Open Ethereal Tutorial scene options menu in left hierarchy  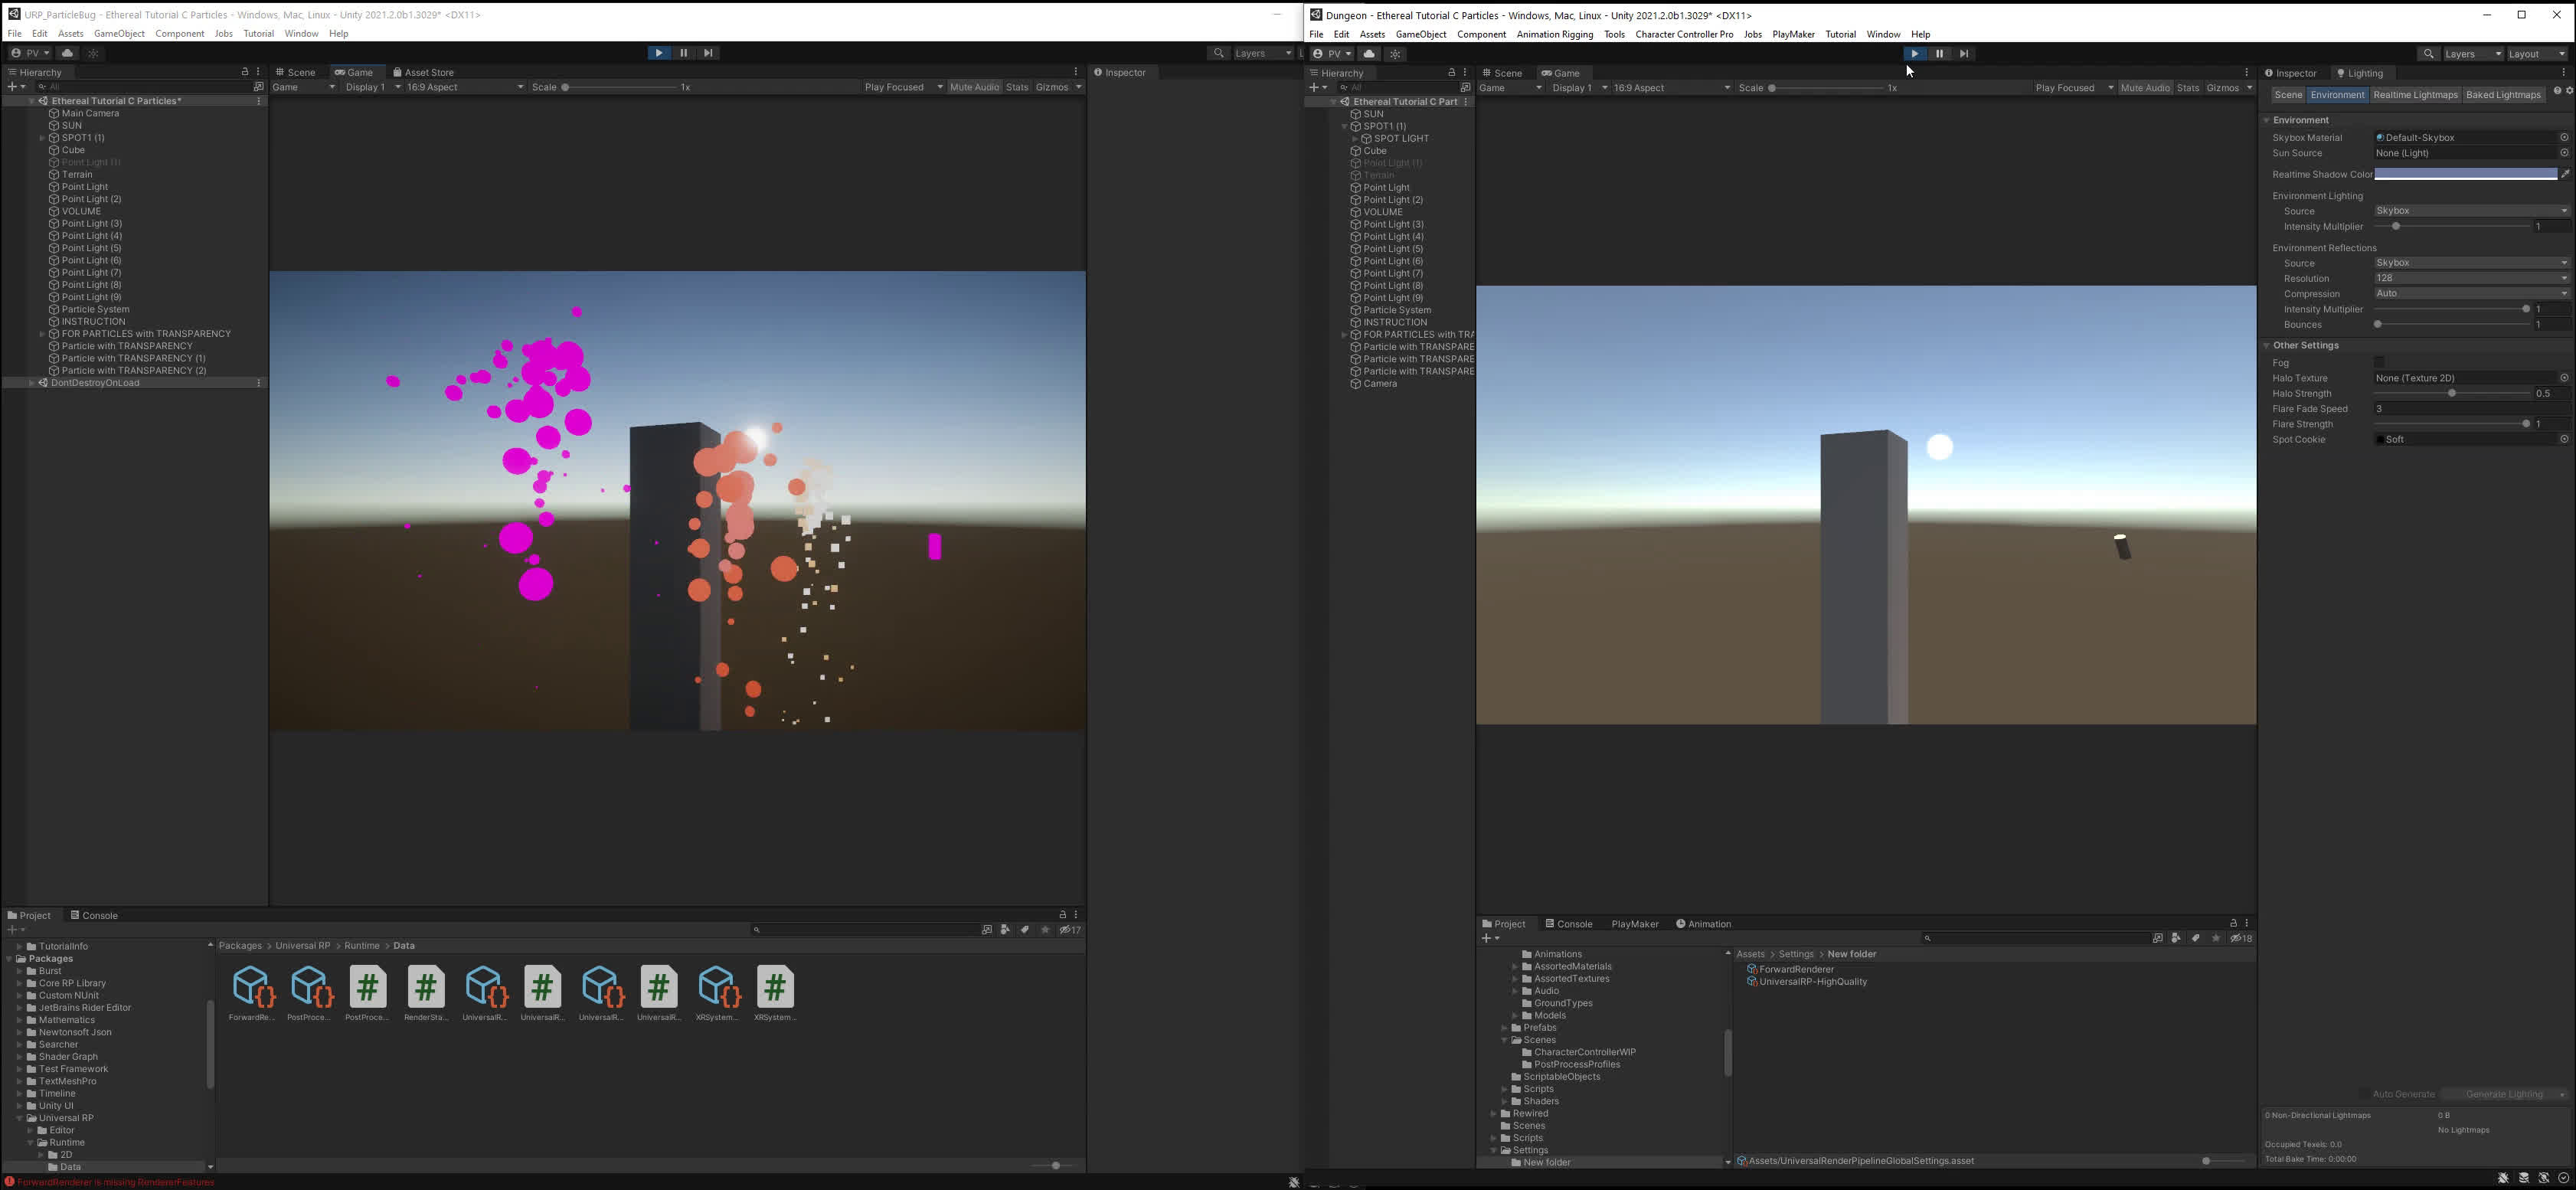[x=259, y=101]
